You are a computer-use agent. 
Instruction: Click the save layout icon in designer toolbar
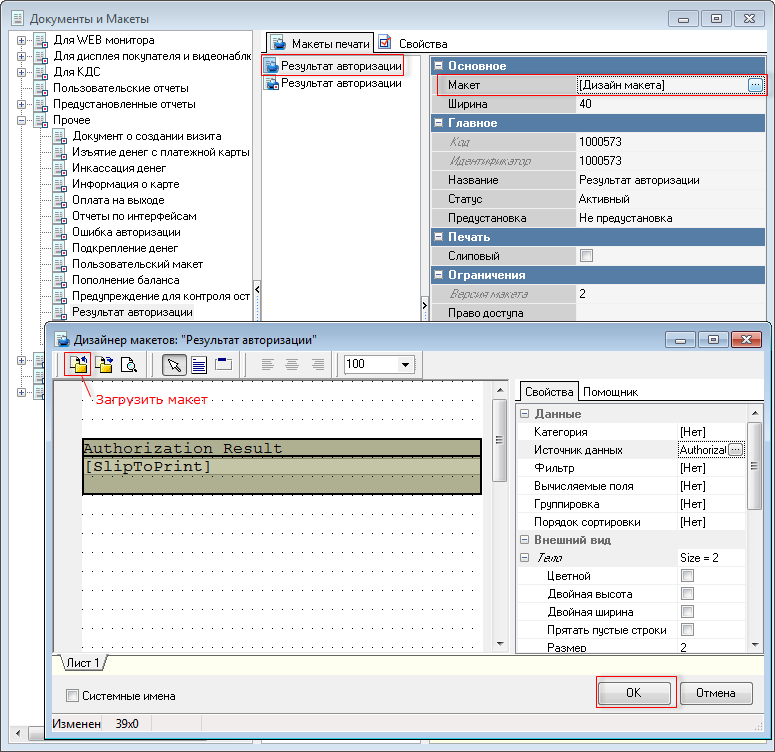click(103, 365)
